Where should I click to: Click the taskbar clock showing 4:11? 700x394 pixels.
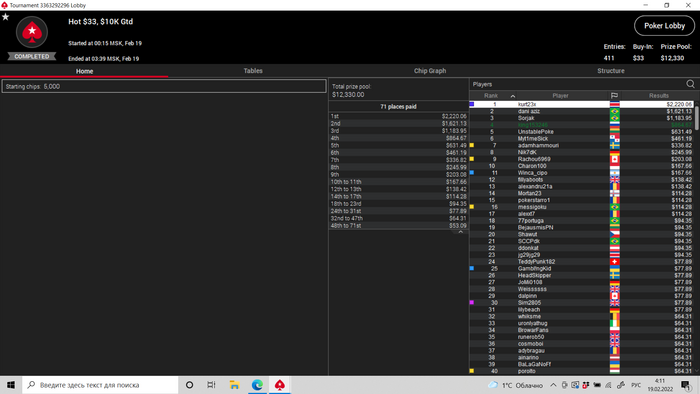[660, 385]
